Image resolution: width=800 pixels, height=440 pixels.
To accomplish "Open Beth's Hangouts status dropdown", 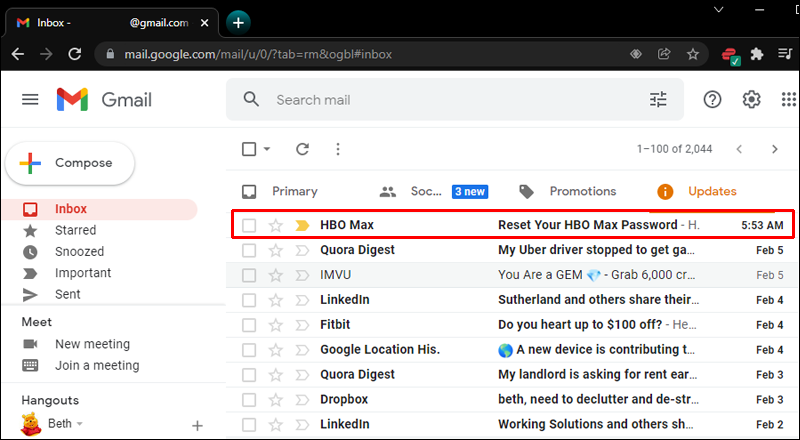I will [80, 424].
